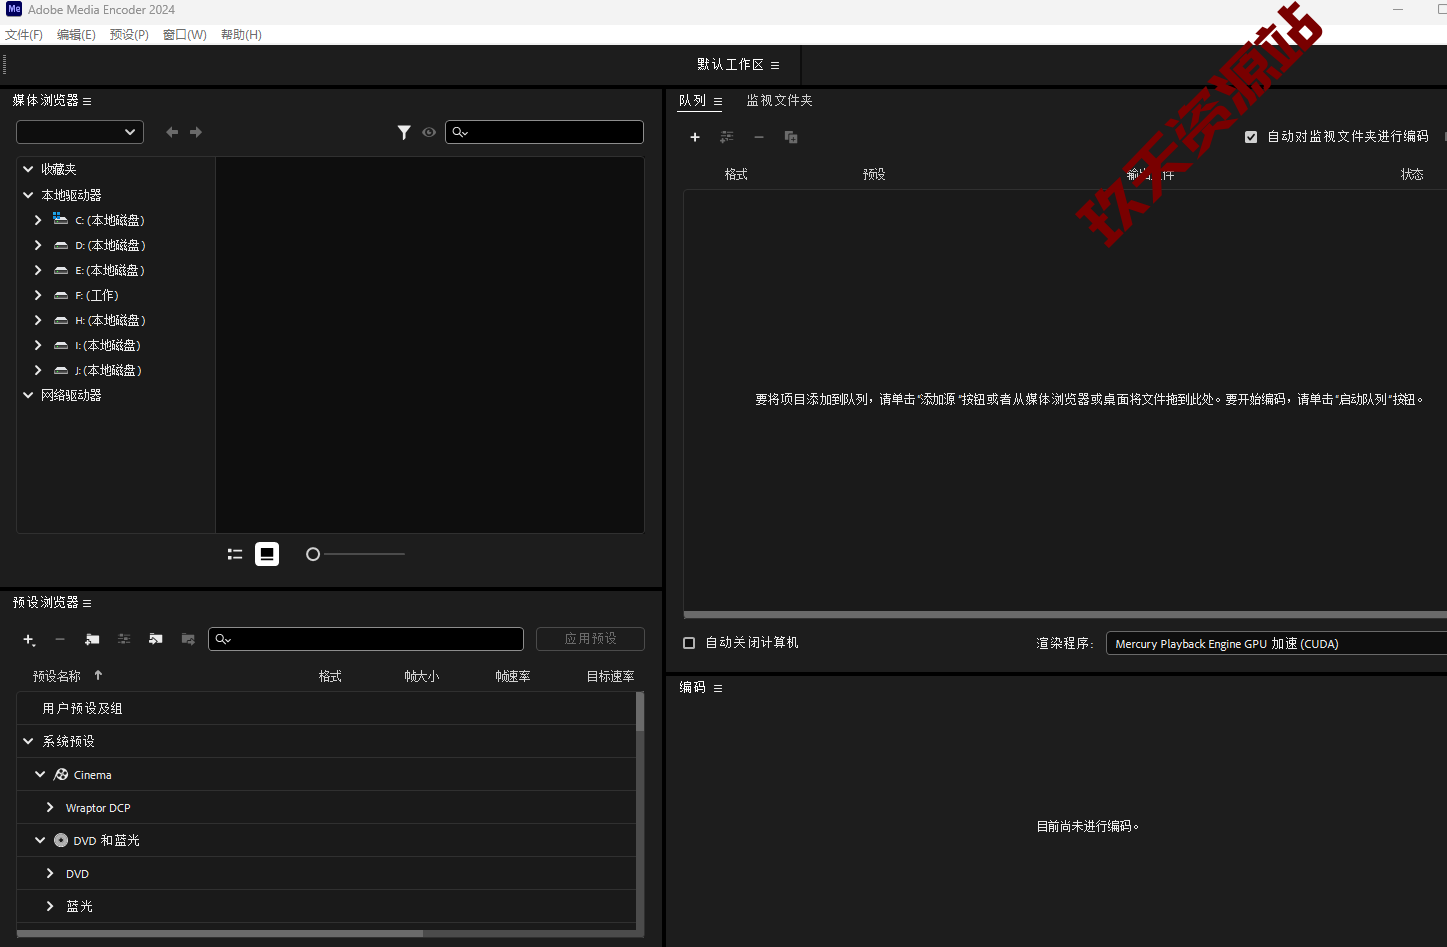Click the forward arrow in 媒体浏览器
The image size is (1447, 947).
[196, 132]
